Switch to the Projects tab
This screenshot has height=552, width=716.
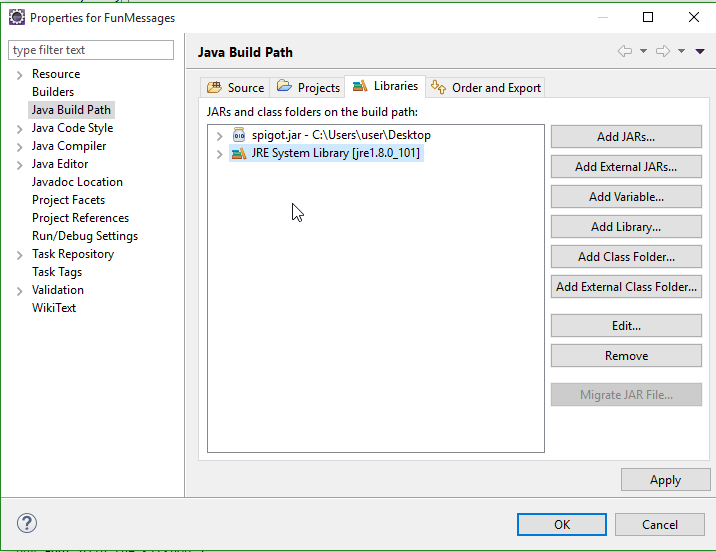pyautogui.click(x=308, y=87)
